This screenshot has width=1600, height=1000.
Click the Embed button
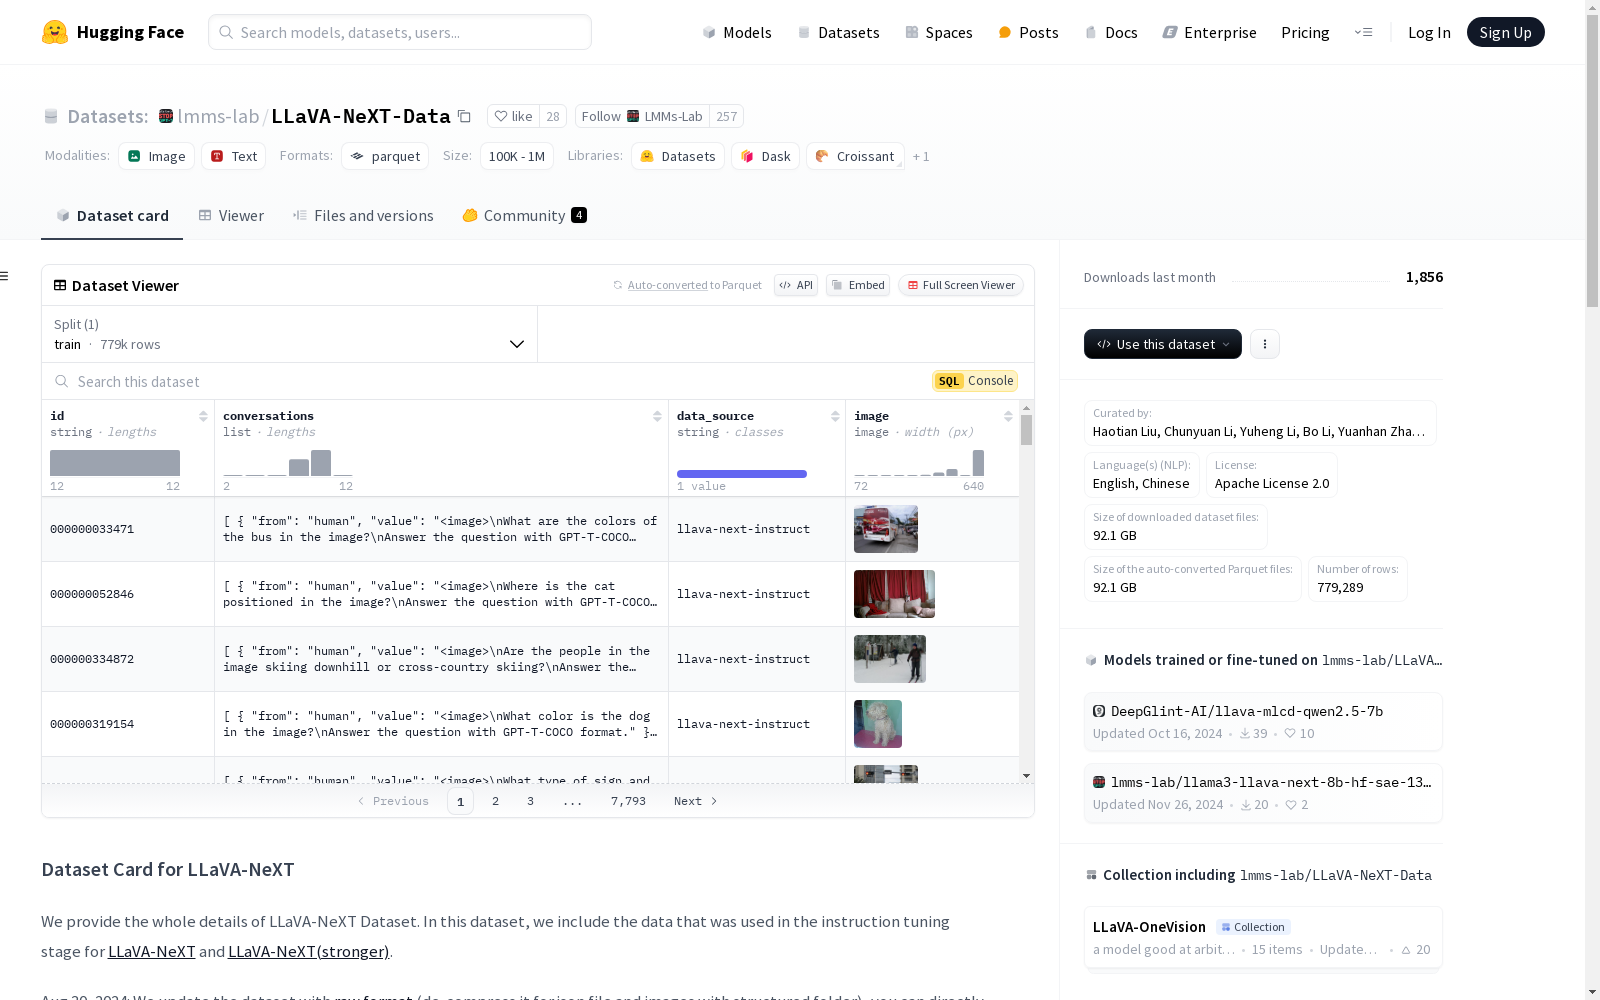858,285
